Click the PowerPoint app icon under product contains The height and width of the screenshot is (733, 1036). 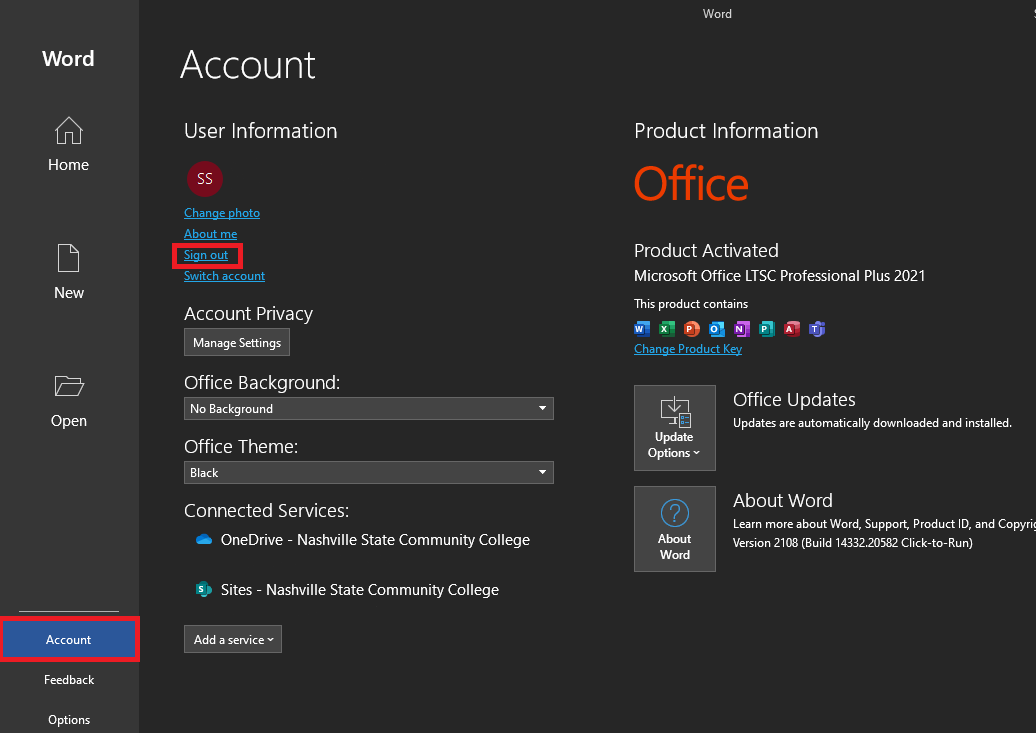pos(692,328)
